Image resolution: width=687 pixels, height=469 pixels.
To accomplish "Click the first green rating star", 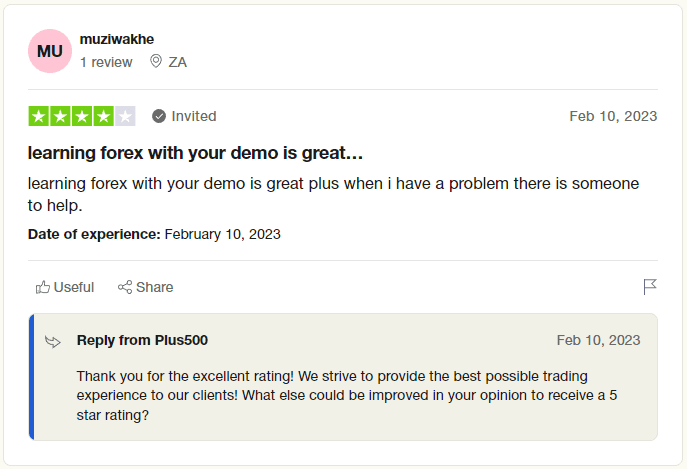I will (39, 116).
